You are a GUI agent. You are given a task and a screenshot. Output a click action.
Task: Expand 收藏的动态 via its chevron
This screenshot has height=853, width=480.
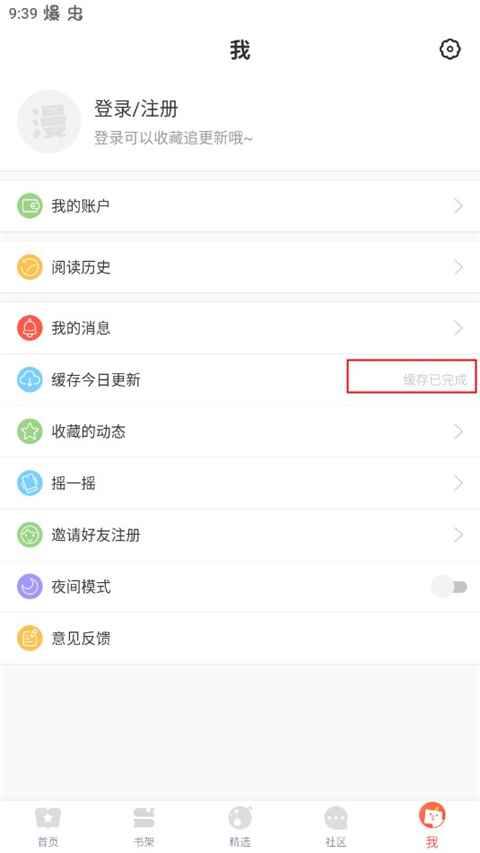point(458,431)
